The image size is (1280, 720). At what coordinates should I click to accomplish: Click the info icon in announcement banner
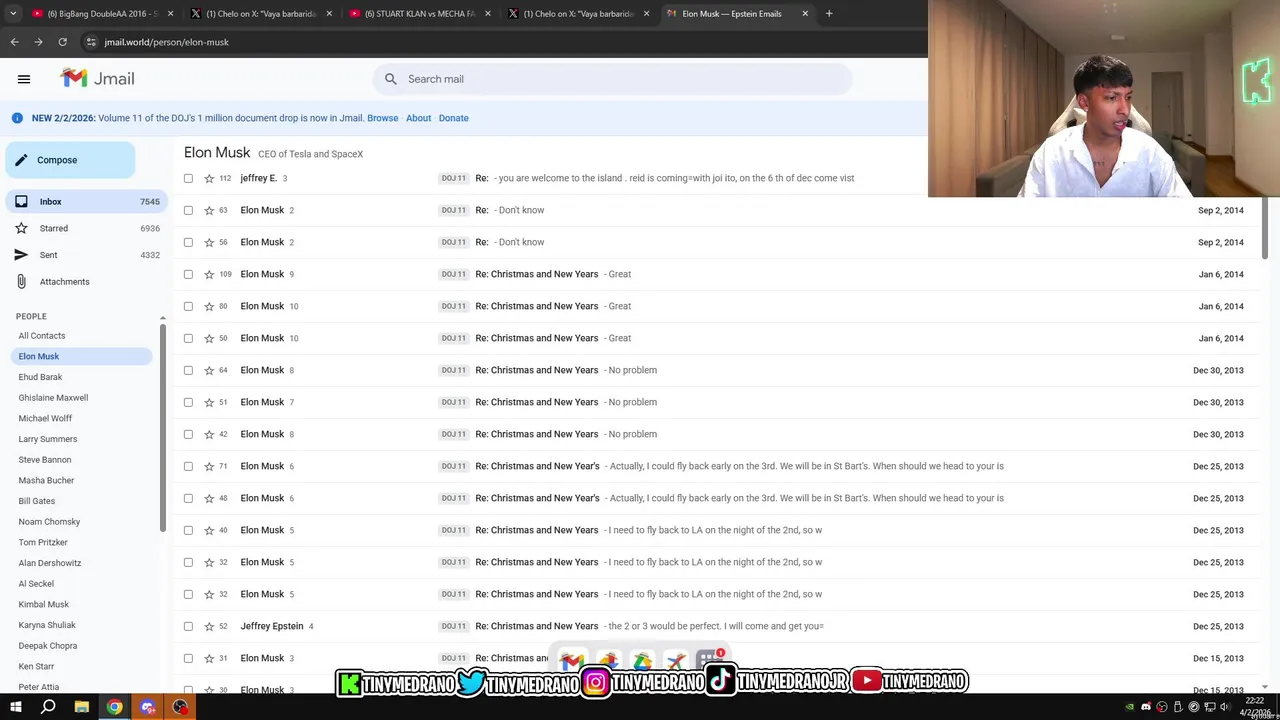(17, 118)
